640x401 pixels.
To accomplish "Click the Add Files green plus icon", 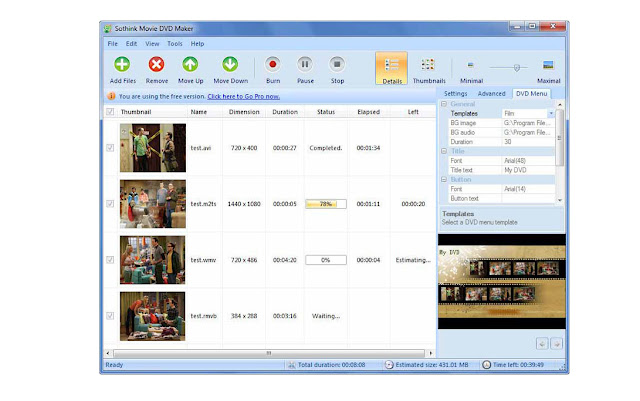I will click(122, 65).
